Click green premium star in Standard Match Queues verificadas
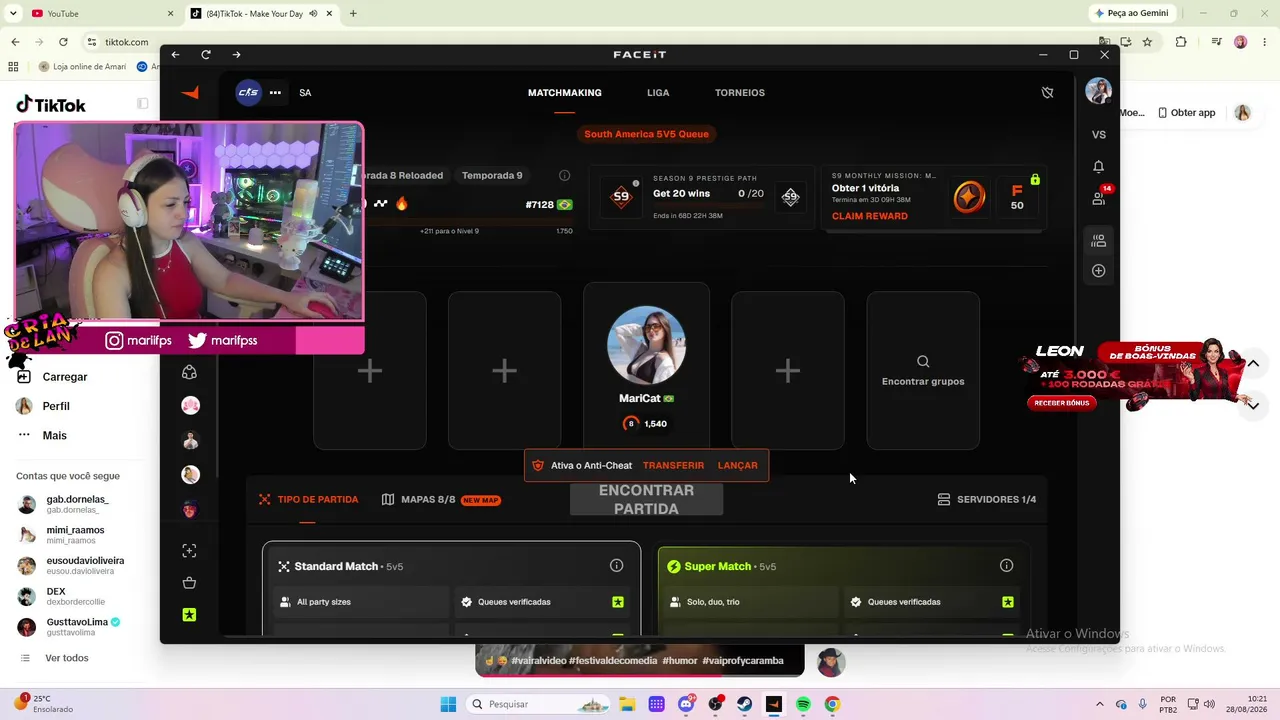The height and width of the screenshot is (720, 1280). tap(618, 602)
